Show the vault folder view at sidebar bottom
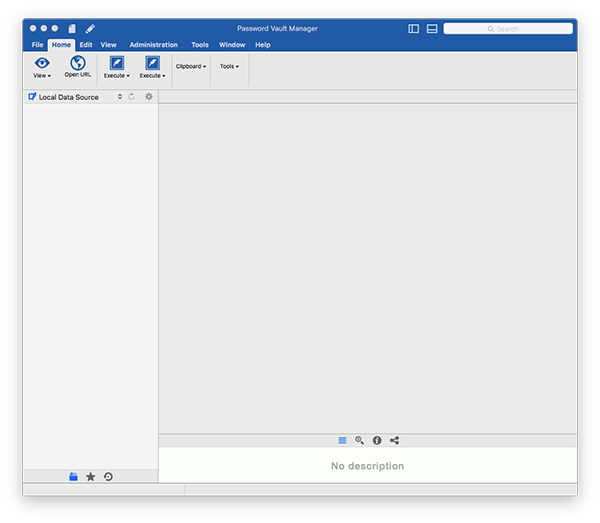 pyautogui.click(x=73, y=477)
